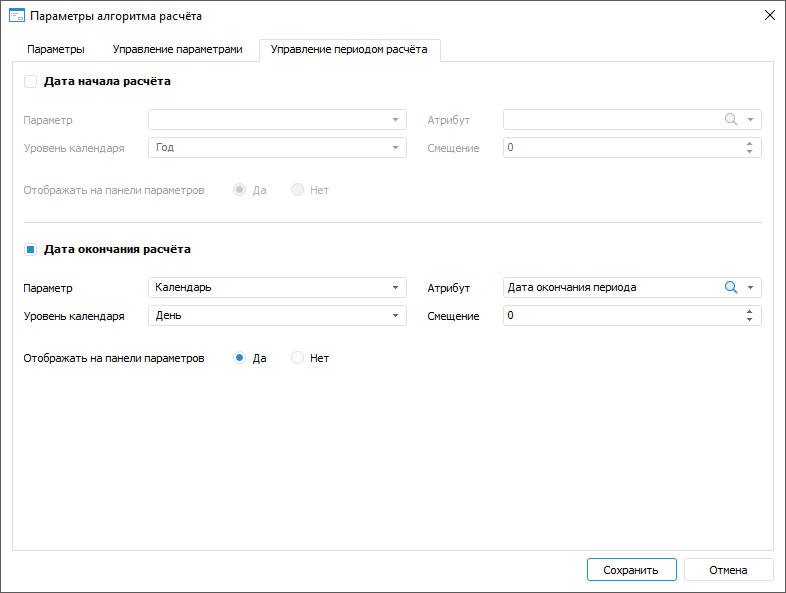Open Атрибут dropdown arrow for end date
The image size is (786, 593).
click(750, 287)
